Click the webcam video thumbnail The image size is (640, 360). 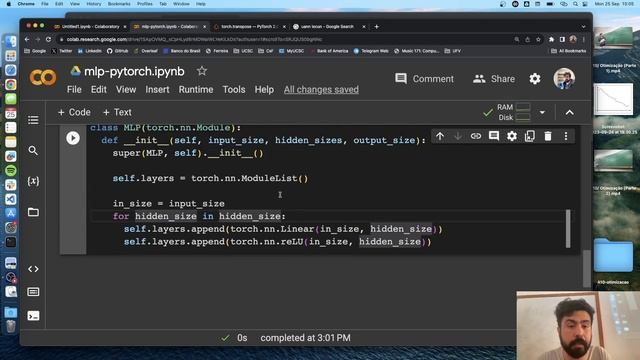pyautogui.click(x=578, y=325)
